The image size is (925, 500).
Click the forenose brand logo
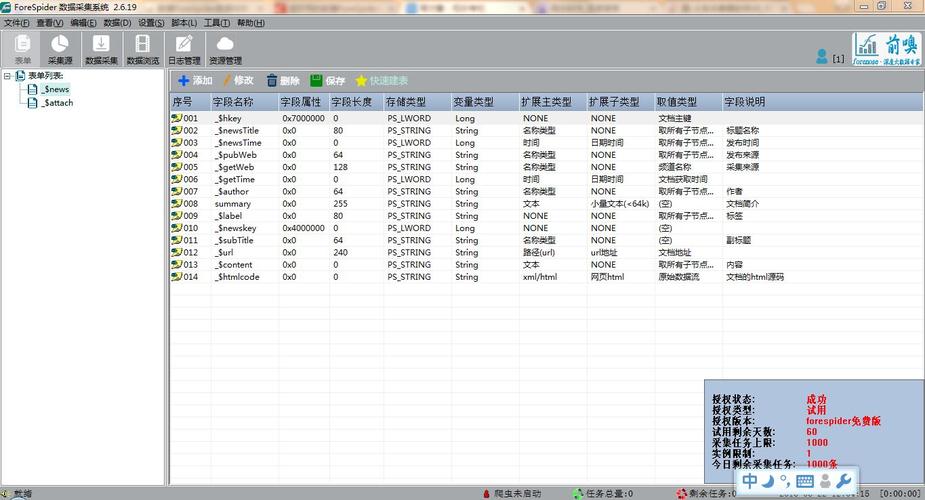pos(886,49)
